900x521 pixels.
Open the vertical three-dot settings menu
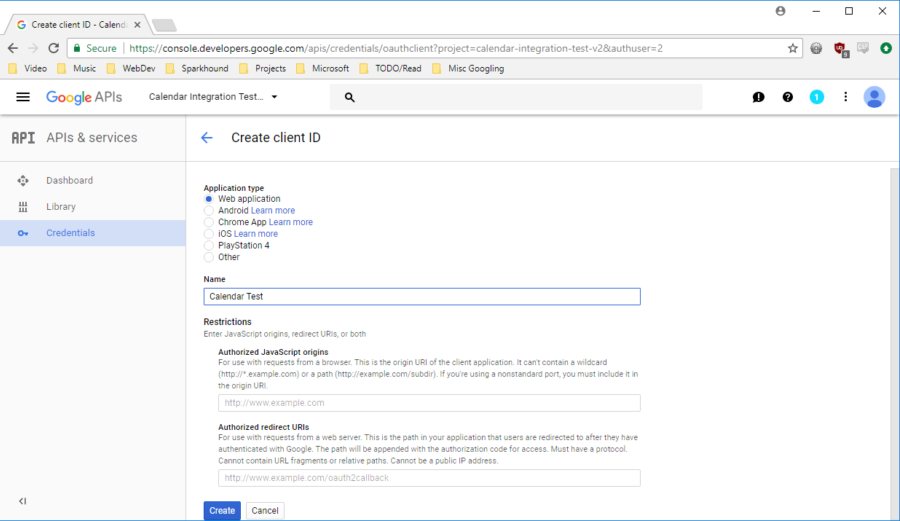coord(845,97)
